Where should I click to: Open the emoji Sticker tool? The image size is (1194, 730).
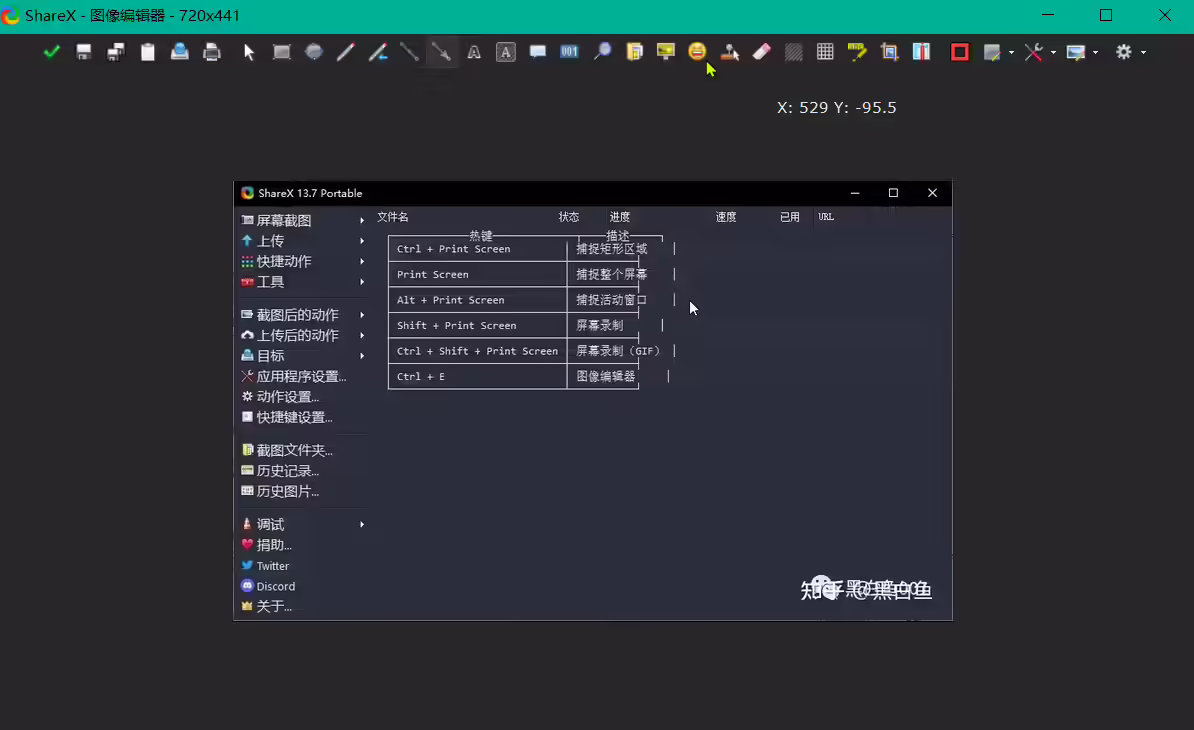pos(698,52)
